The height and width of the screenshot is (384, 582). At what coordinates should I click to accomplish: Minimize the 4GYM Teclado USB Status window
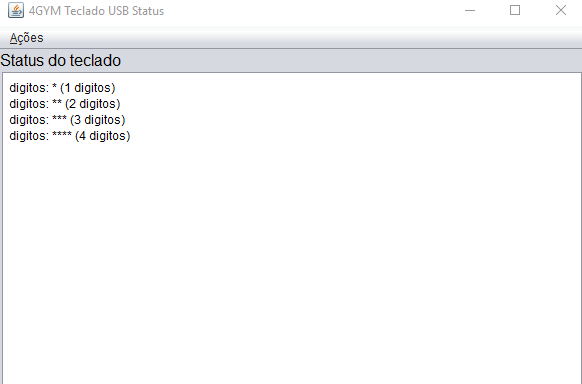[x=470, y=10]
